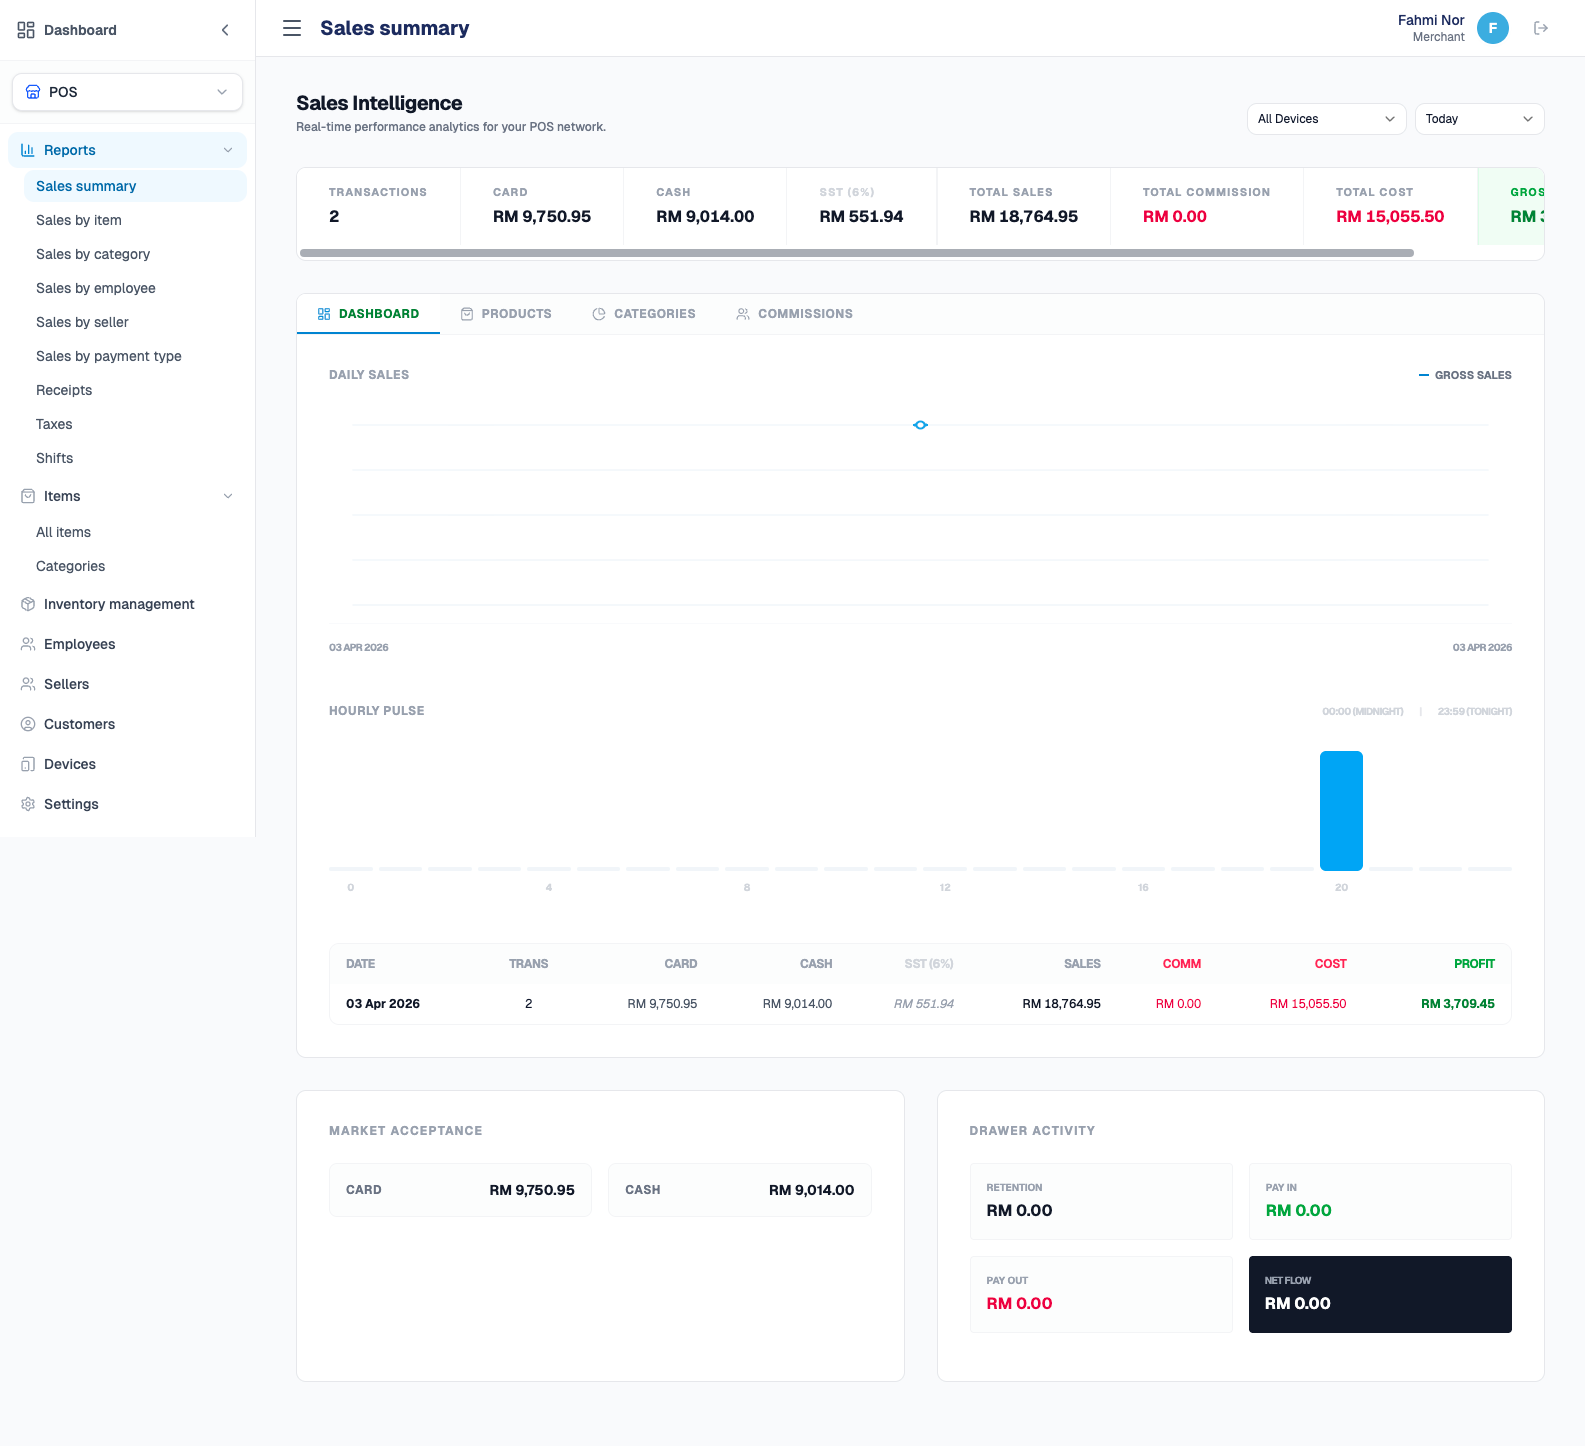Open the Today date range dropdown
Screen dimensions: 1585x1446
coord(1480,119)
